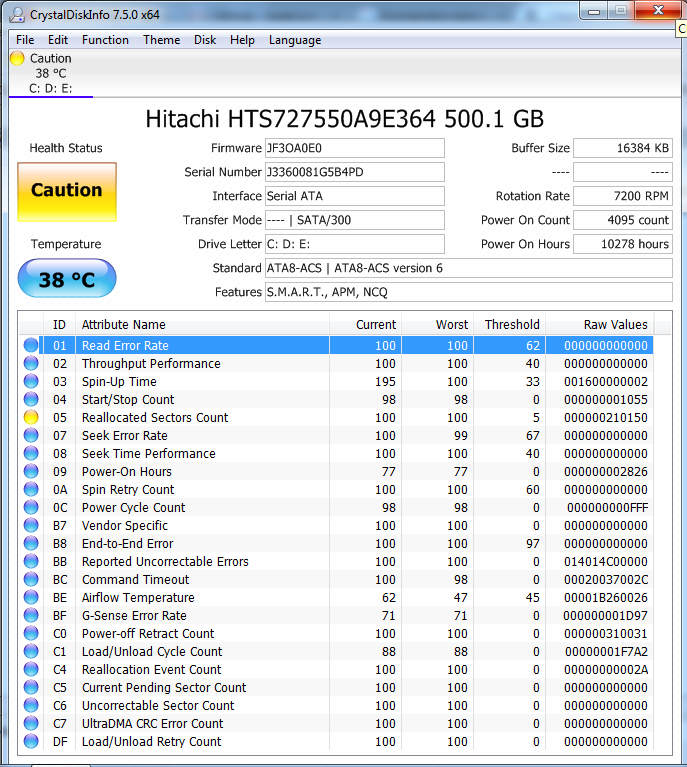Viewport: 687px width, 767px height.
Task: Click the Firmware value field
Action: click(x=354, y=148)
